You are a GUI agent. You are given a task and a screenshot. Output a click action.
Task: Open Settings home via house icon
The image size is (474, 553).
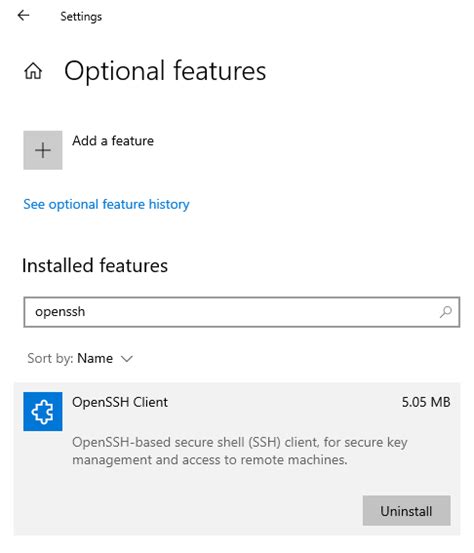(33, 71)
